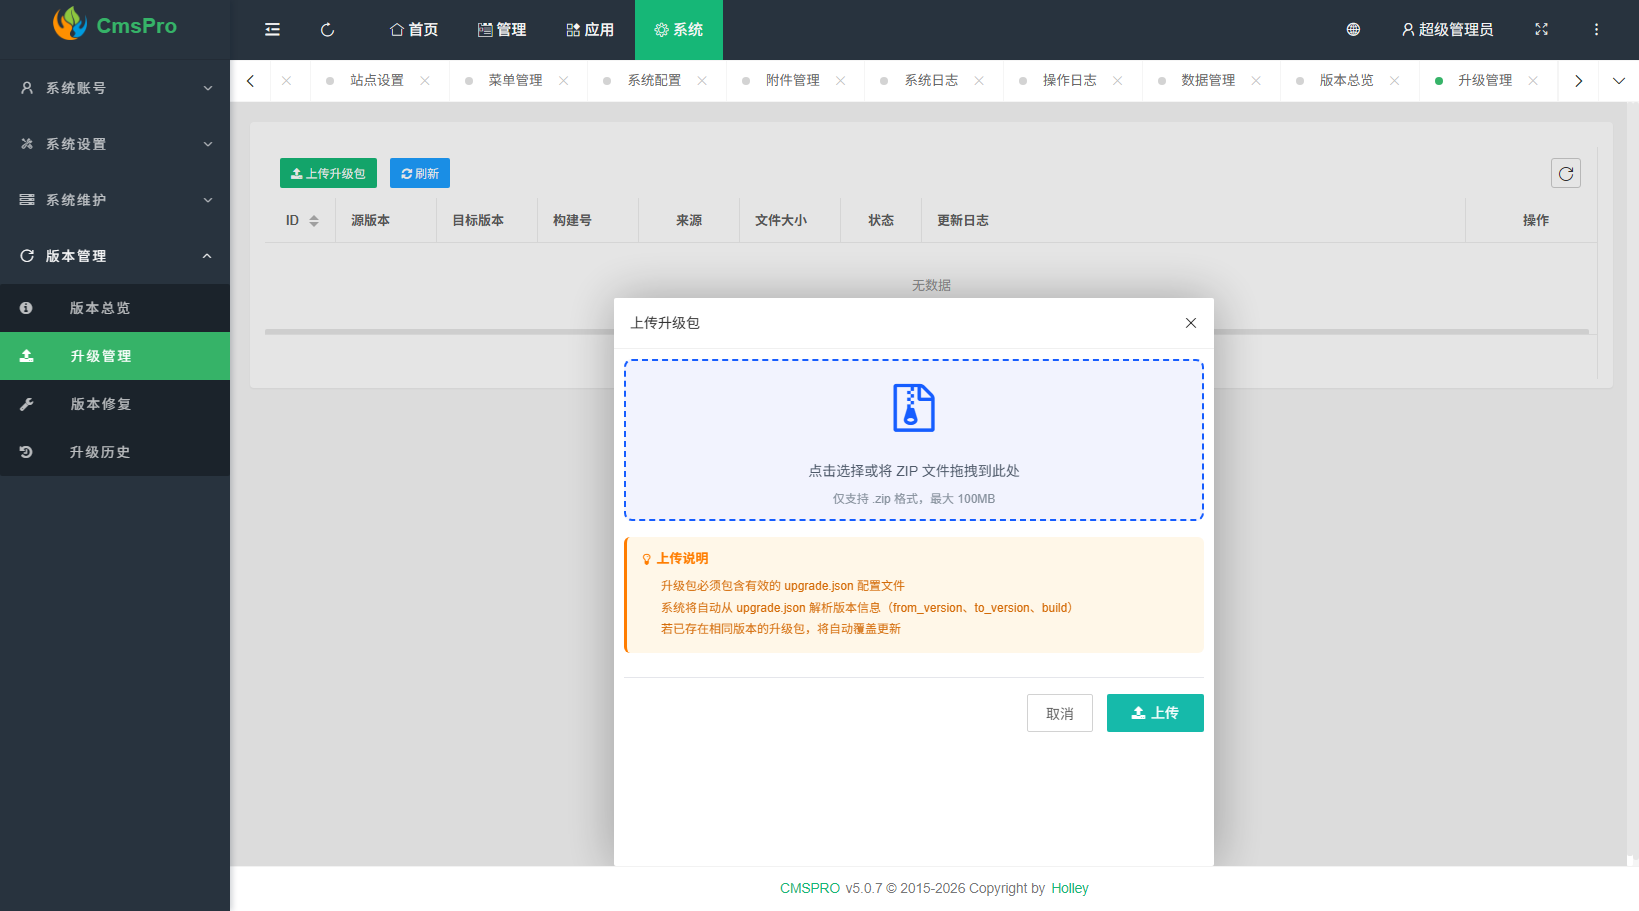
Task: Click the info icon beside 版本总览
Action: 26,308
